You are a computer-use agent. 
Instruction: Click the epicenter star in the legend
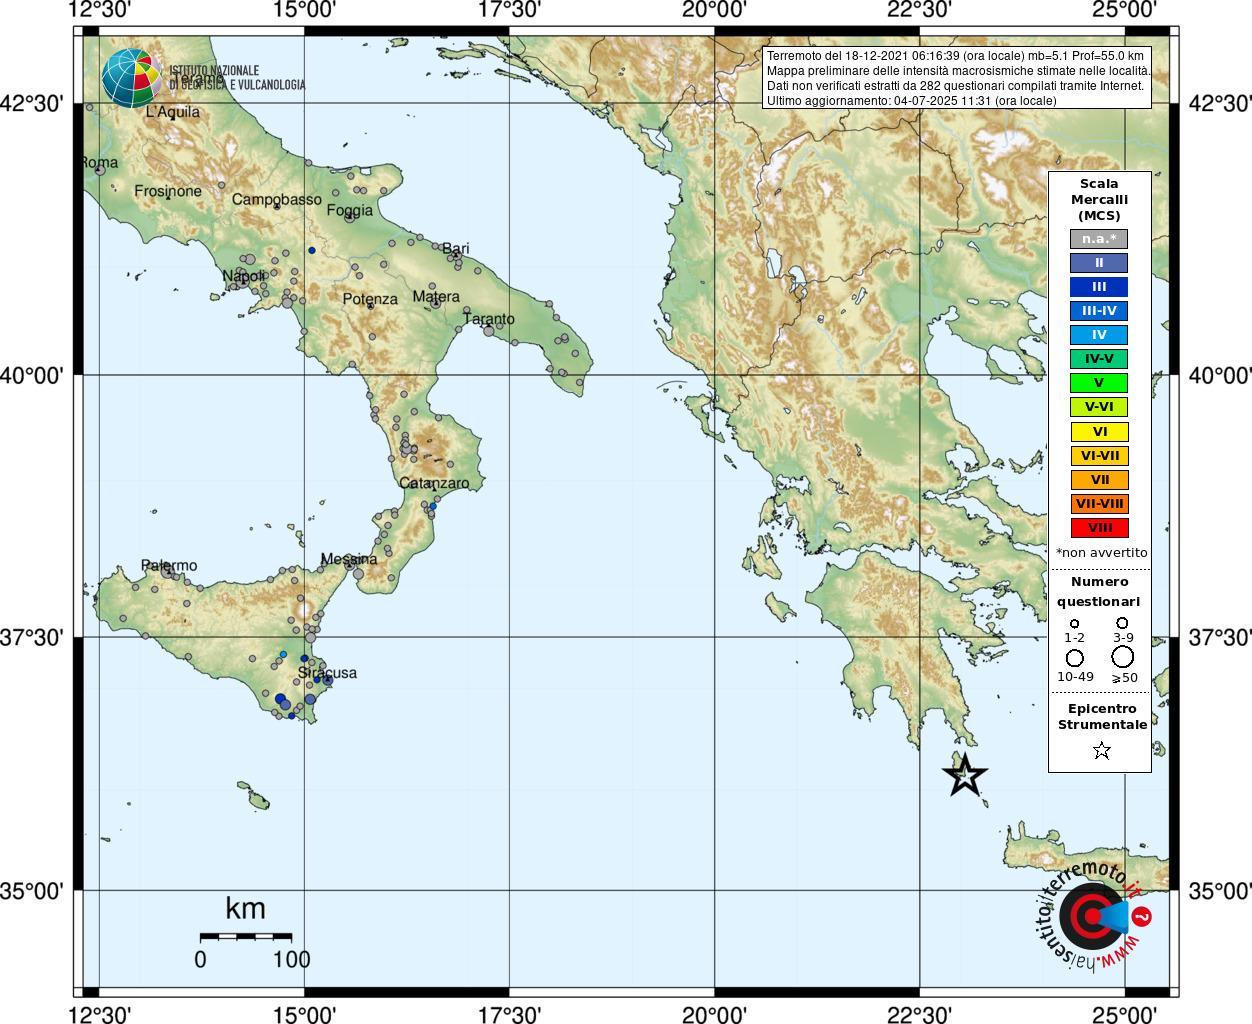(1102, 750)
